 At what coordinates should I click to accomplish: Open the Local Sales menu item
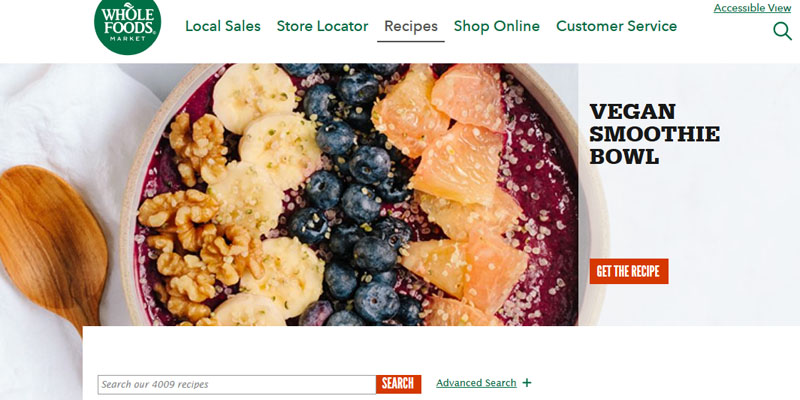(x=223, y=26)
